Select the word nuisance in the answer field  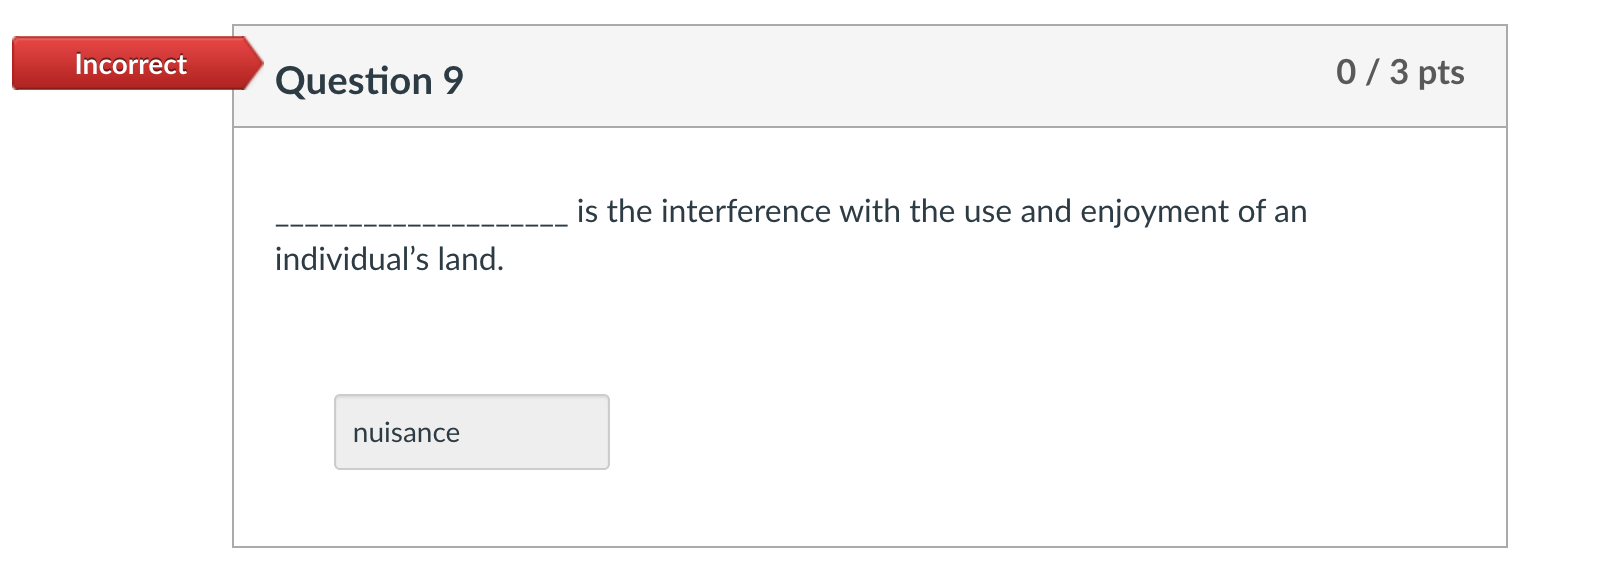click(406, 432)
